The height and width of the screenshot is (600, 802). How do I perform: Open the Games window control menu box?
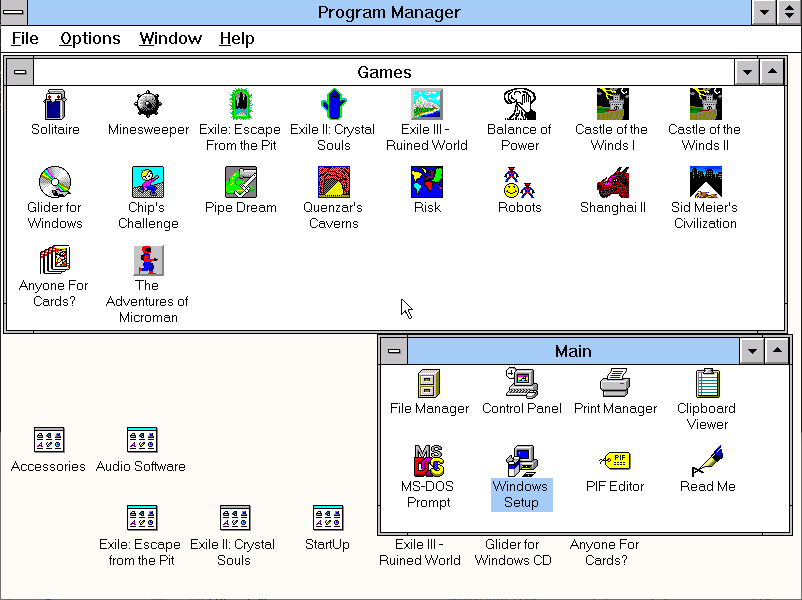pos(20,72)
